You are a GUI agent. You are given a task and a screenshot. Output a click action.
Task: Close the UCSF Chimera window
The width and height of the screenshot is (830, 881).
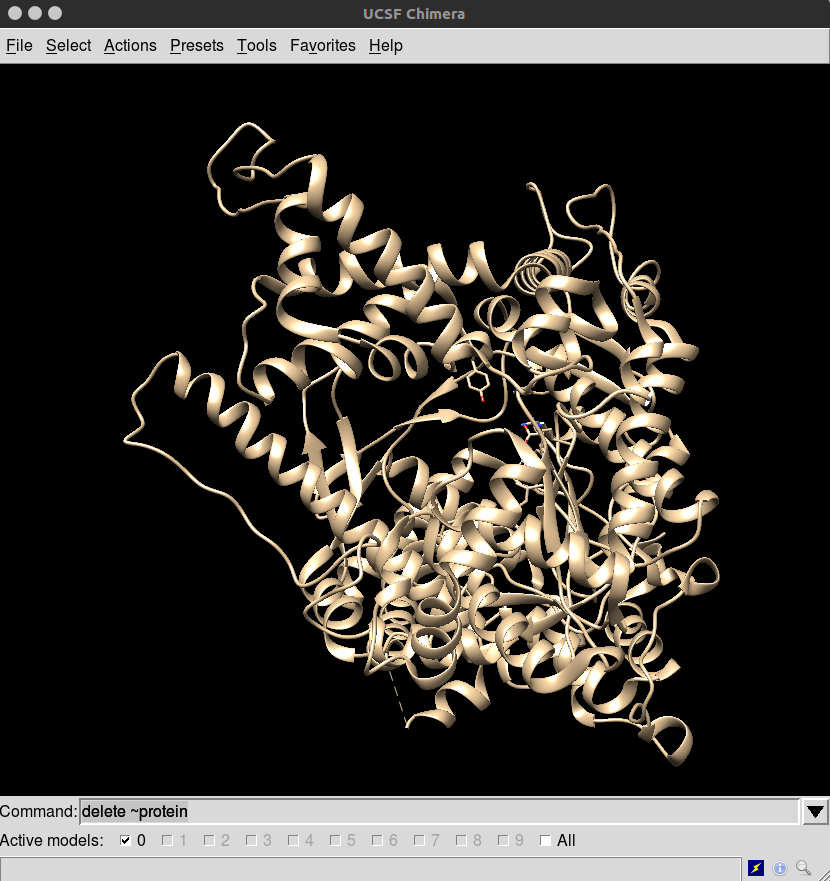pyautogui.click(x=15, y=13)
